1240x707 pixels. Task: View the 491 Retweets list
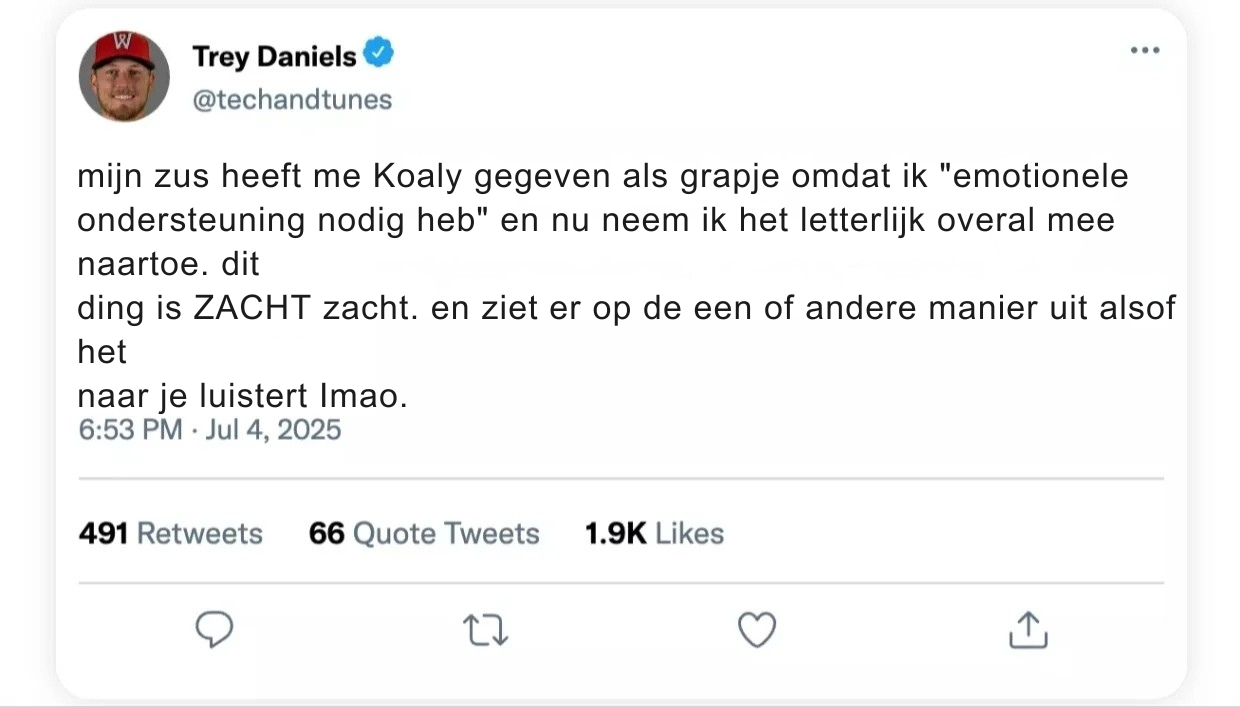click(170, 533)
